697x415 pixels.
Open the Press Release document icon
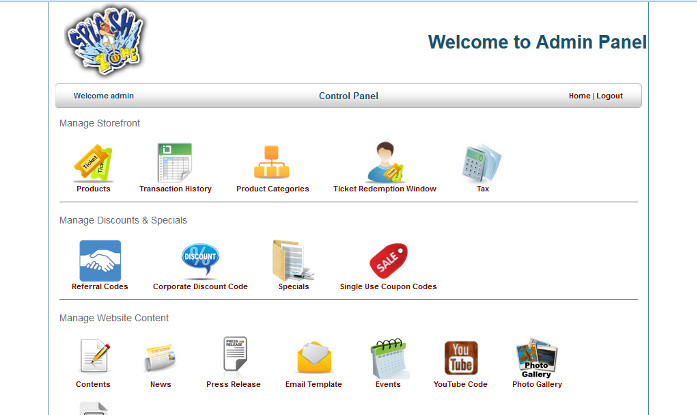(x=233, y=357)
